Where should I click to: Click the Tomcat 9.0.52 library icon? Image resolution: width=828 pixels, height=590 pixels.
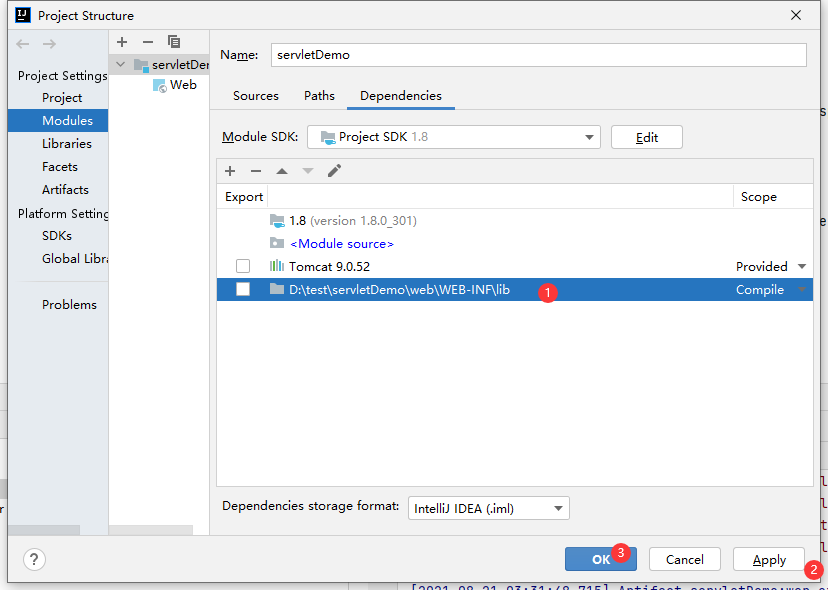tap(277, 266)
